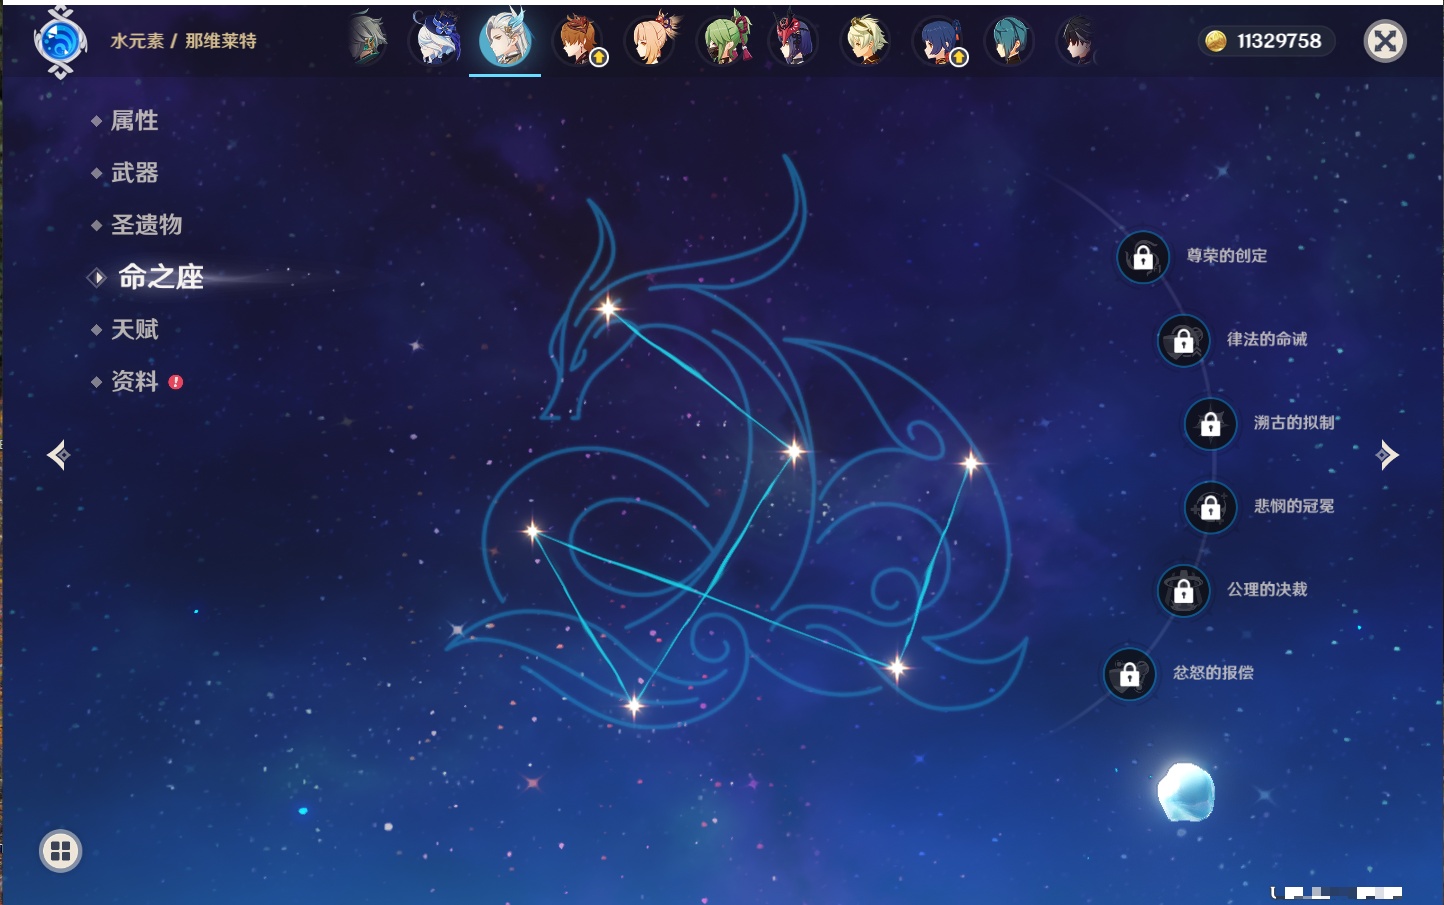Select the blonde ponytail Yoimiya avatar

point(652,40)
